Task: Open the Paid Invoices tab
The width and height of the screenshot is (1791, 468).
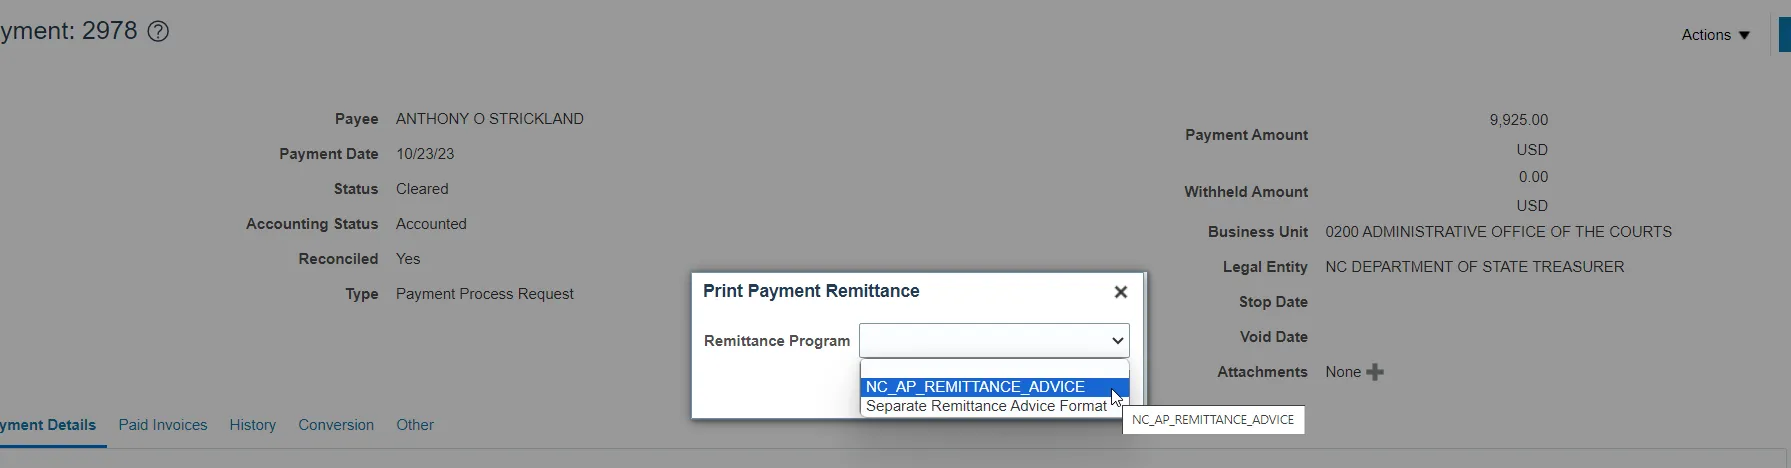Action: [163, 425]
